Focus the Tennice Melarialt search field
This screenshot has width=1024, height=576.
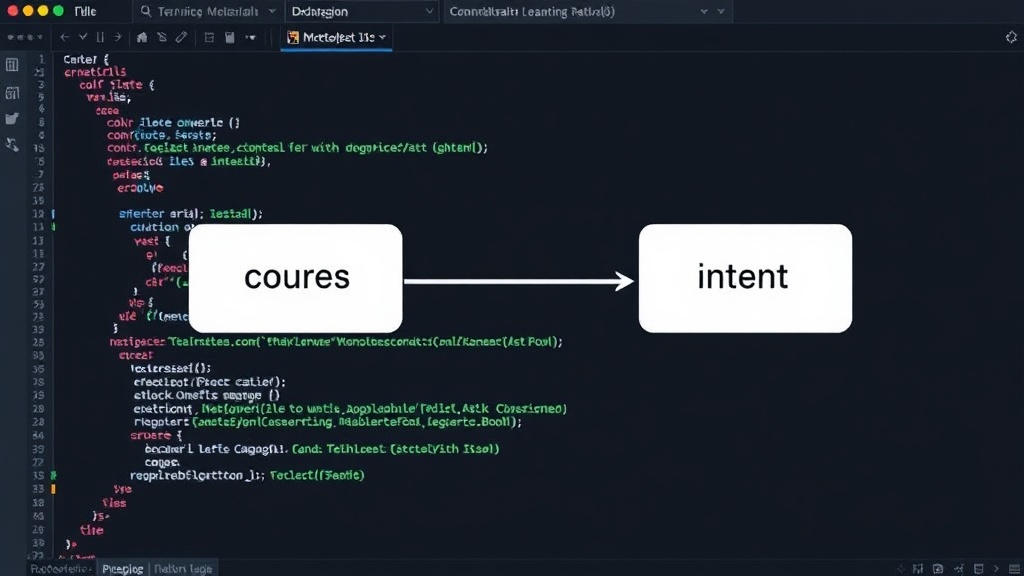click(208, 11)
